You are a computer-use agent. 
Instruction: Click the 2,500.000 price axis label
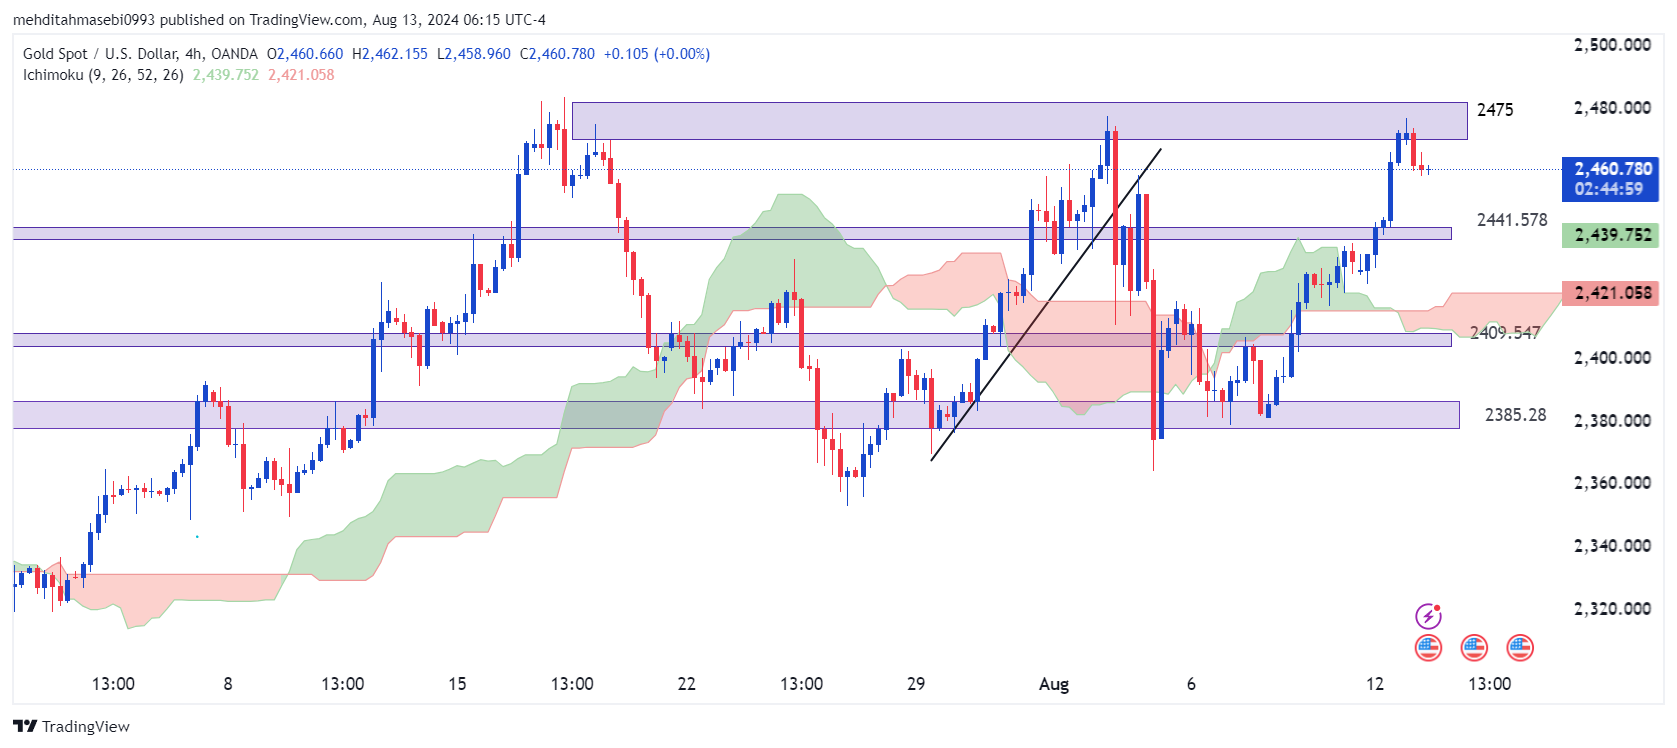click(x=1612, y=45)
